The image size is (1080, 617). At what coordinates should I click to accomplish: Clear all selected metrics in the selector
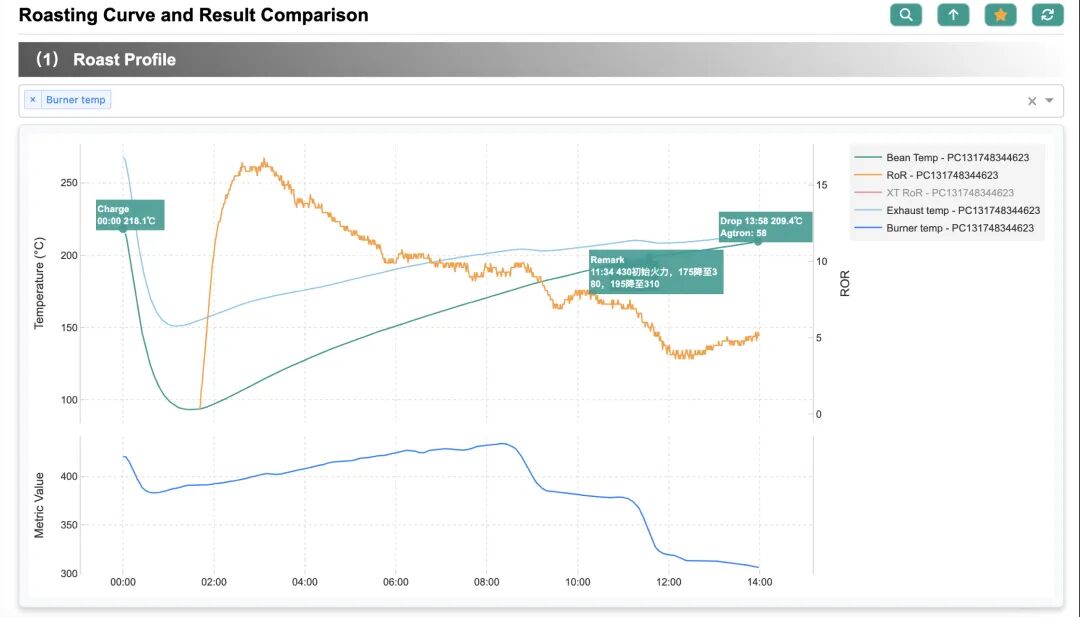1032,101
